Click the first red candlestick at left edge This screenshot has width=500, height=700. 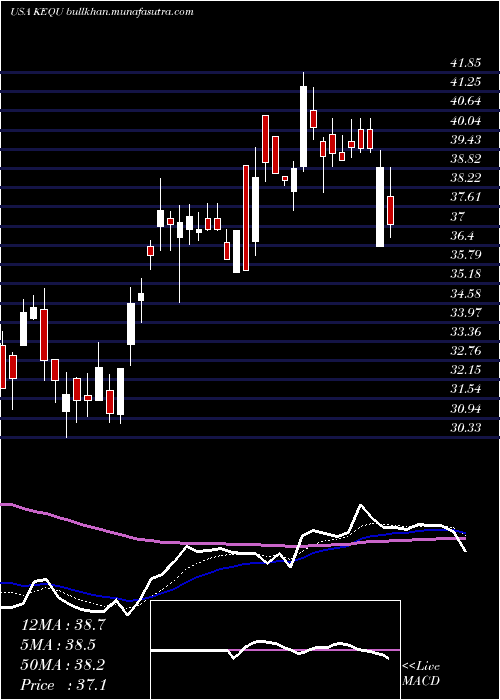pos(3,367)
